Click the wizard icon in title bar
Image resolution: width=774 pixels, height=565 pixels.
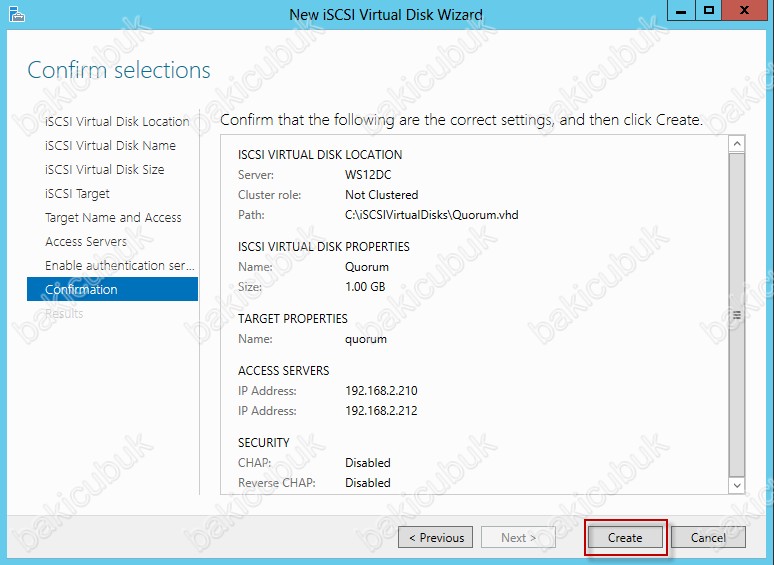click(x=17, y=14)
